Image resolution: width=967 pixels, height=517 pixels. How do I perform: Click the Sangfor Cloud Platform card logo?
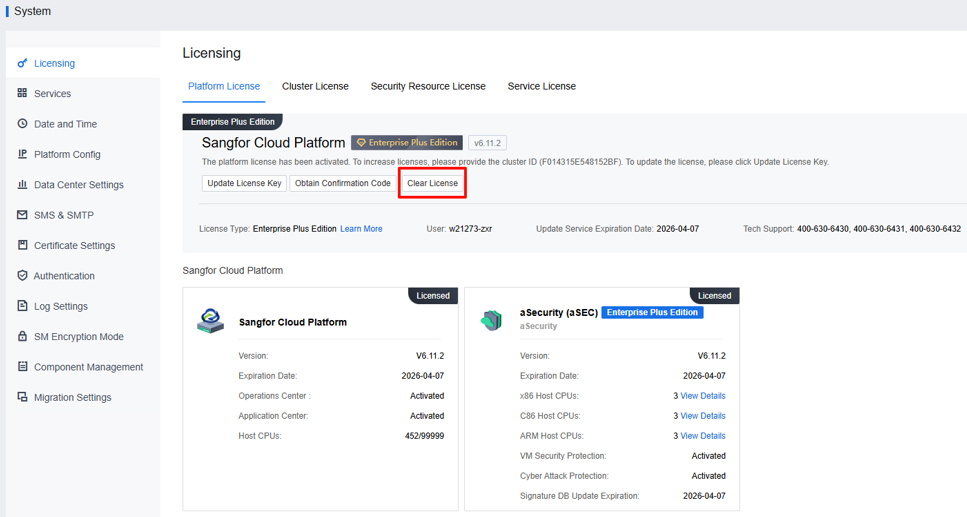coord(210,321)
